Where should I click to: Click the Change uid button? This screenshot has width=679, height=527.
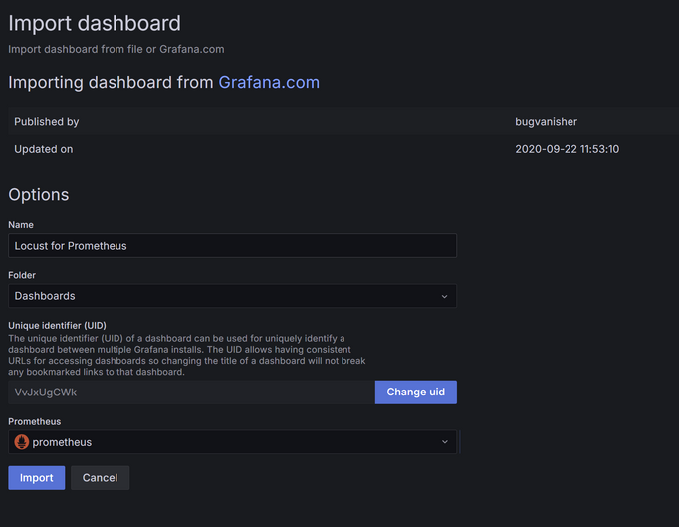(415, 392)
